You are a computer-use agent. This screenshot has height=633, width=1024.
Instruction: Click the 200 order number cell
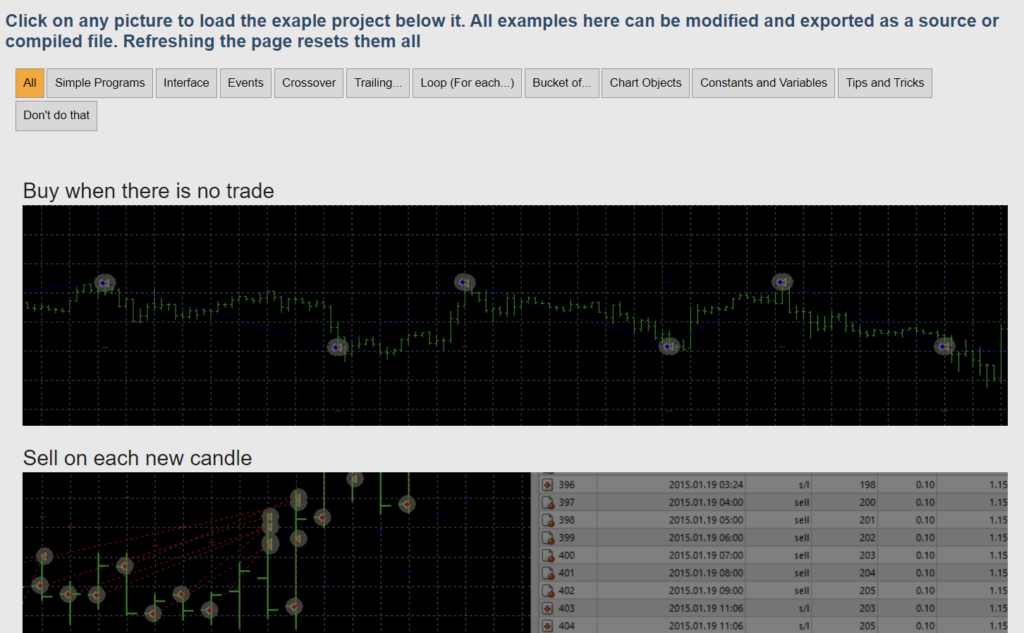867,502
